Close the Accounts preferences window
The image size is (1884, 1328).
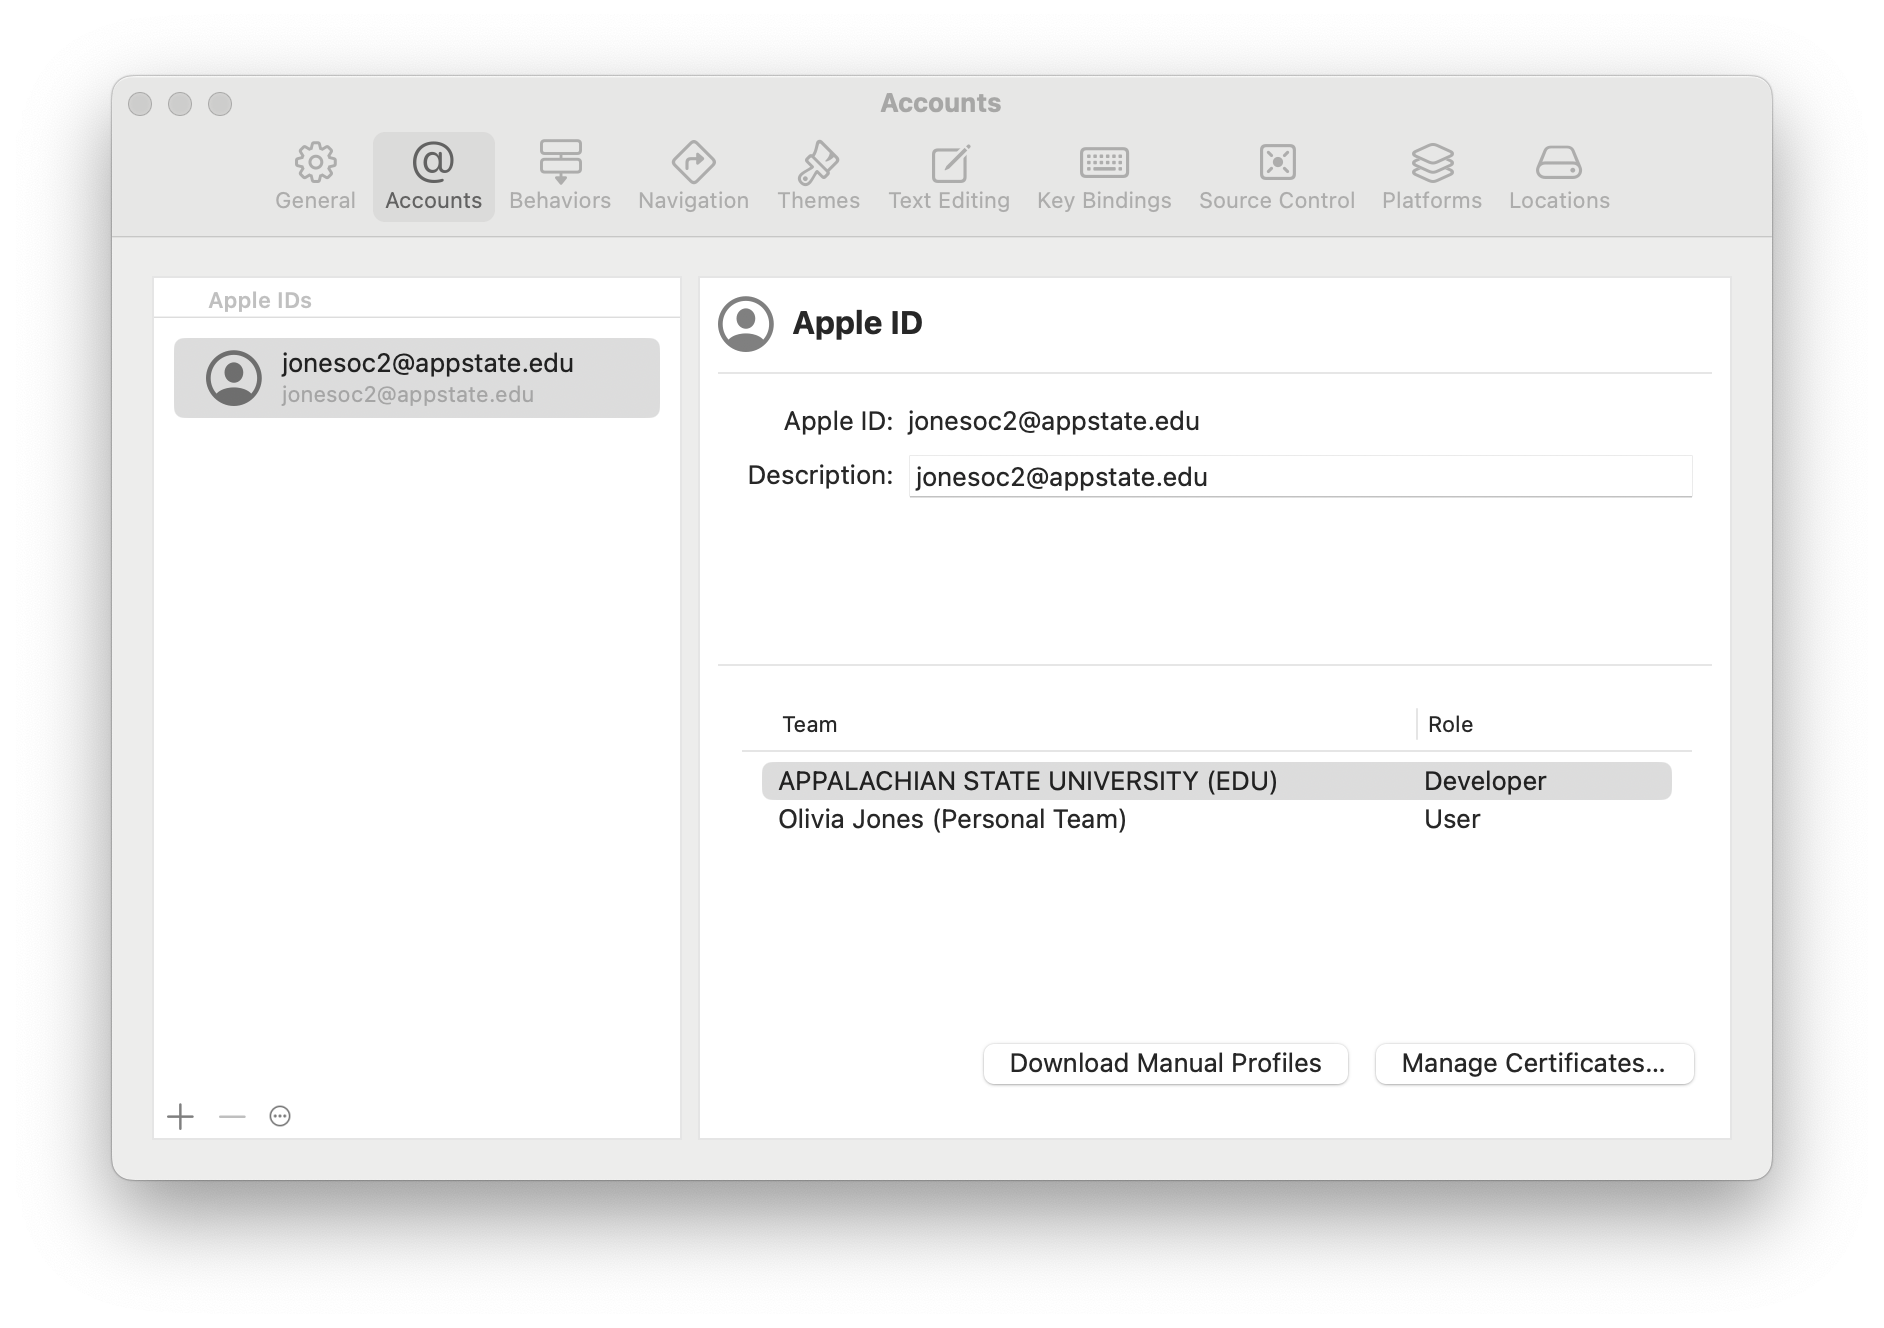click(x=140, y=104)
